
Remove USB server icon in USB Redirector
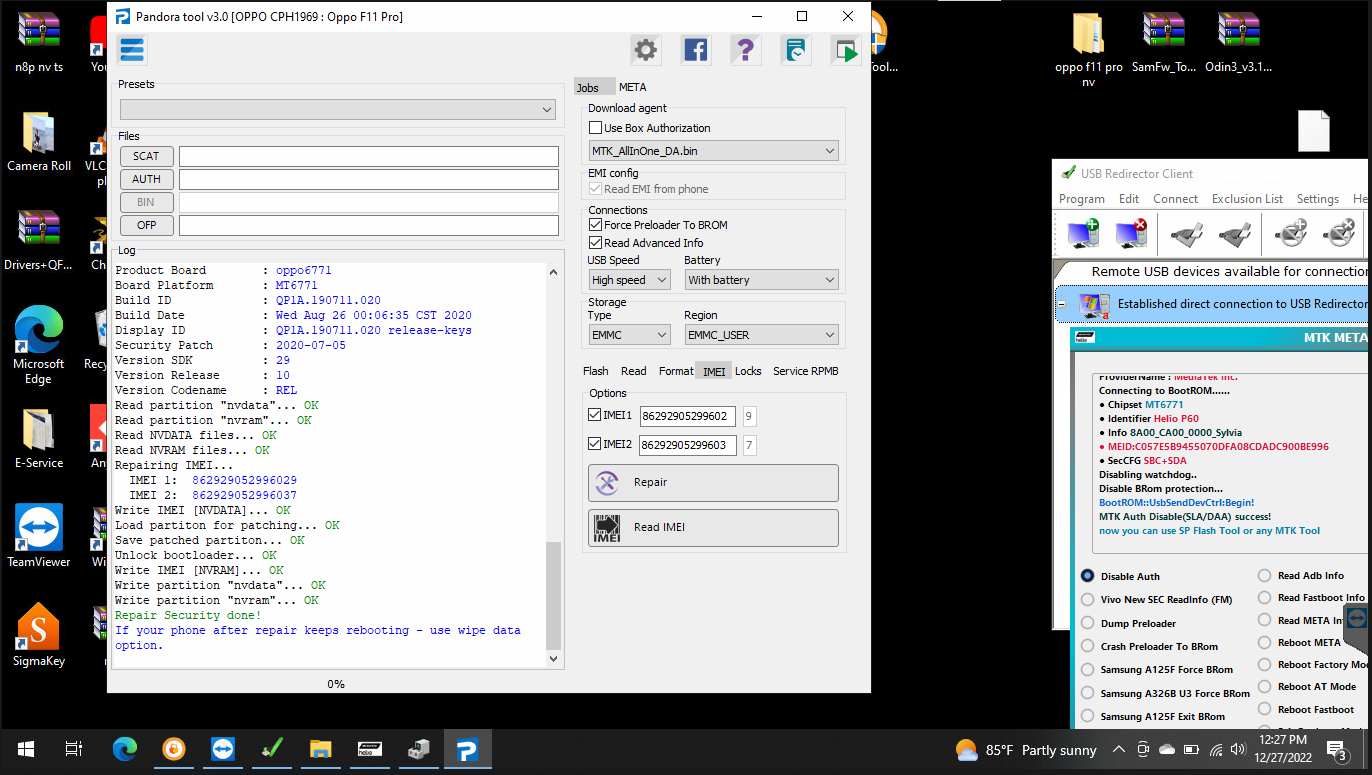click(x=1131, y=234)
